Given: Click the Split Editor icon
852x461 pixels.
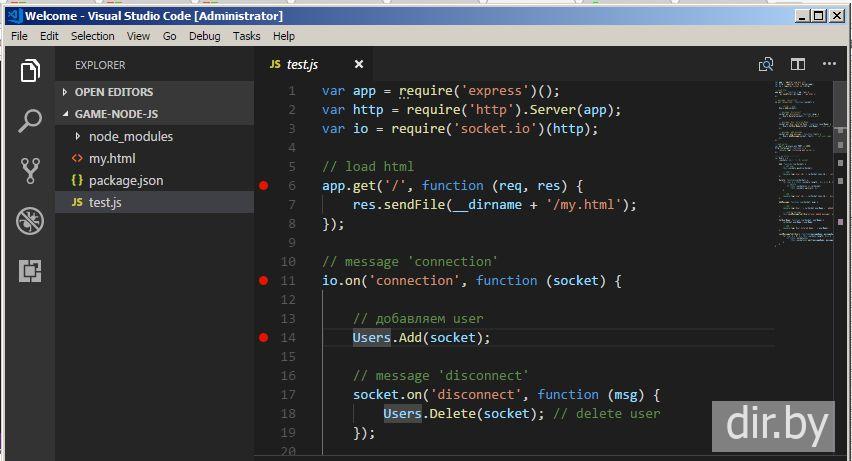Looking at the screenshot, I should pos(798,64).
